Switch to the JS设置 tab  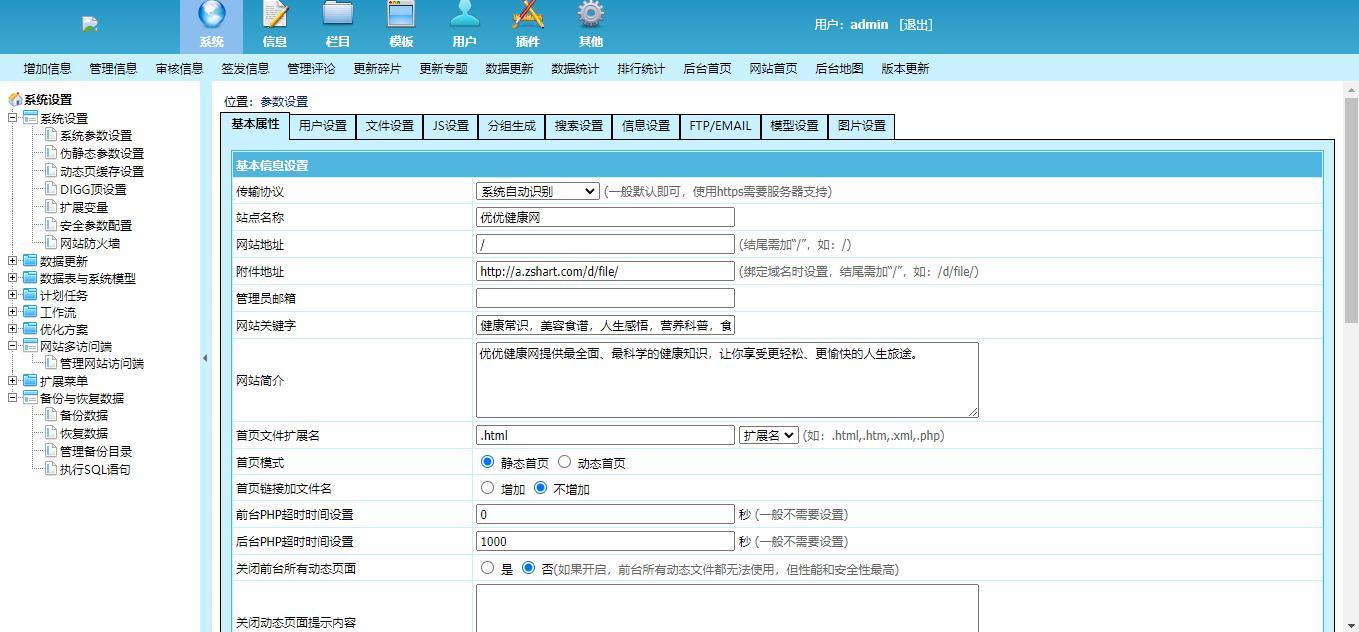(451, 126)
